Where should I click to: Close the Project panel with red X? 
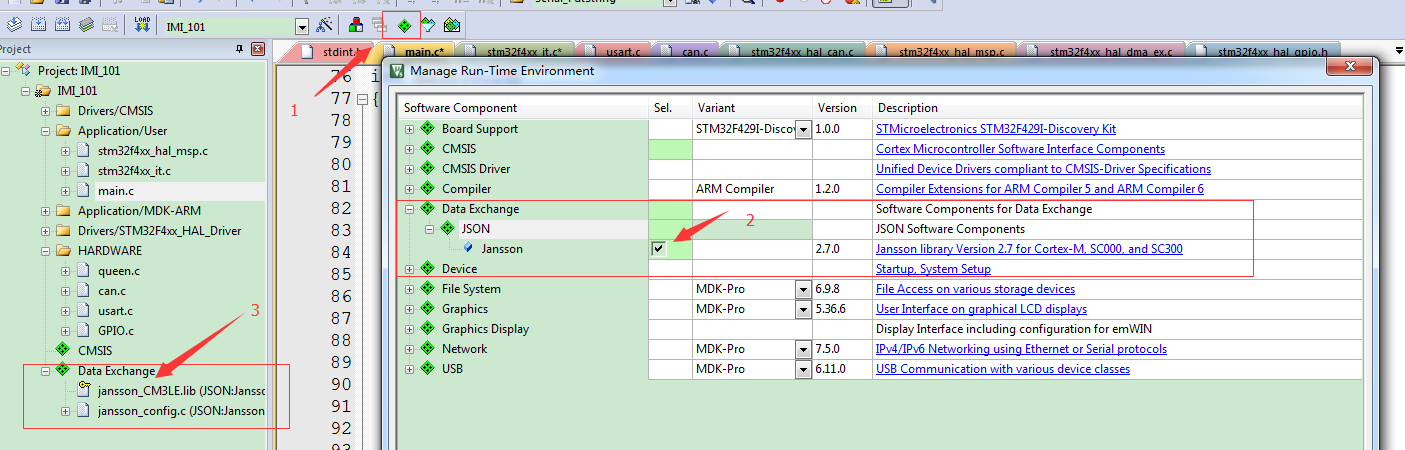257,49
